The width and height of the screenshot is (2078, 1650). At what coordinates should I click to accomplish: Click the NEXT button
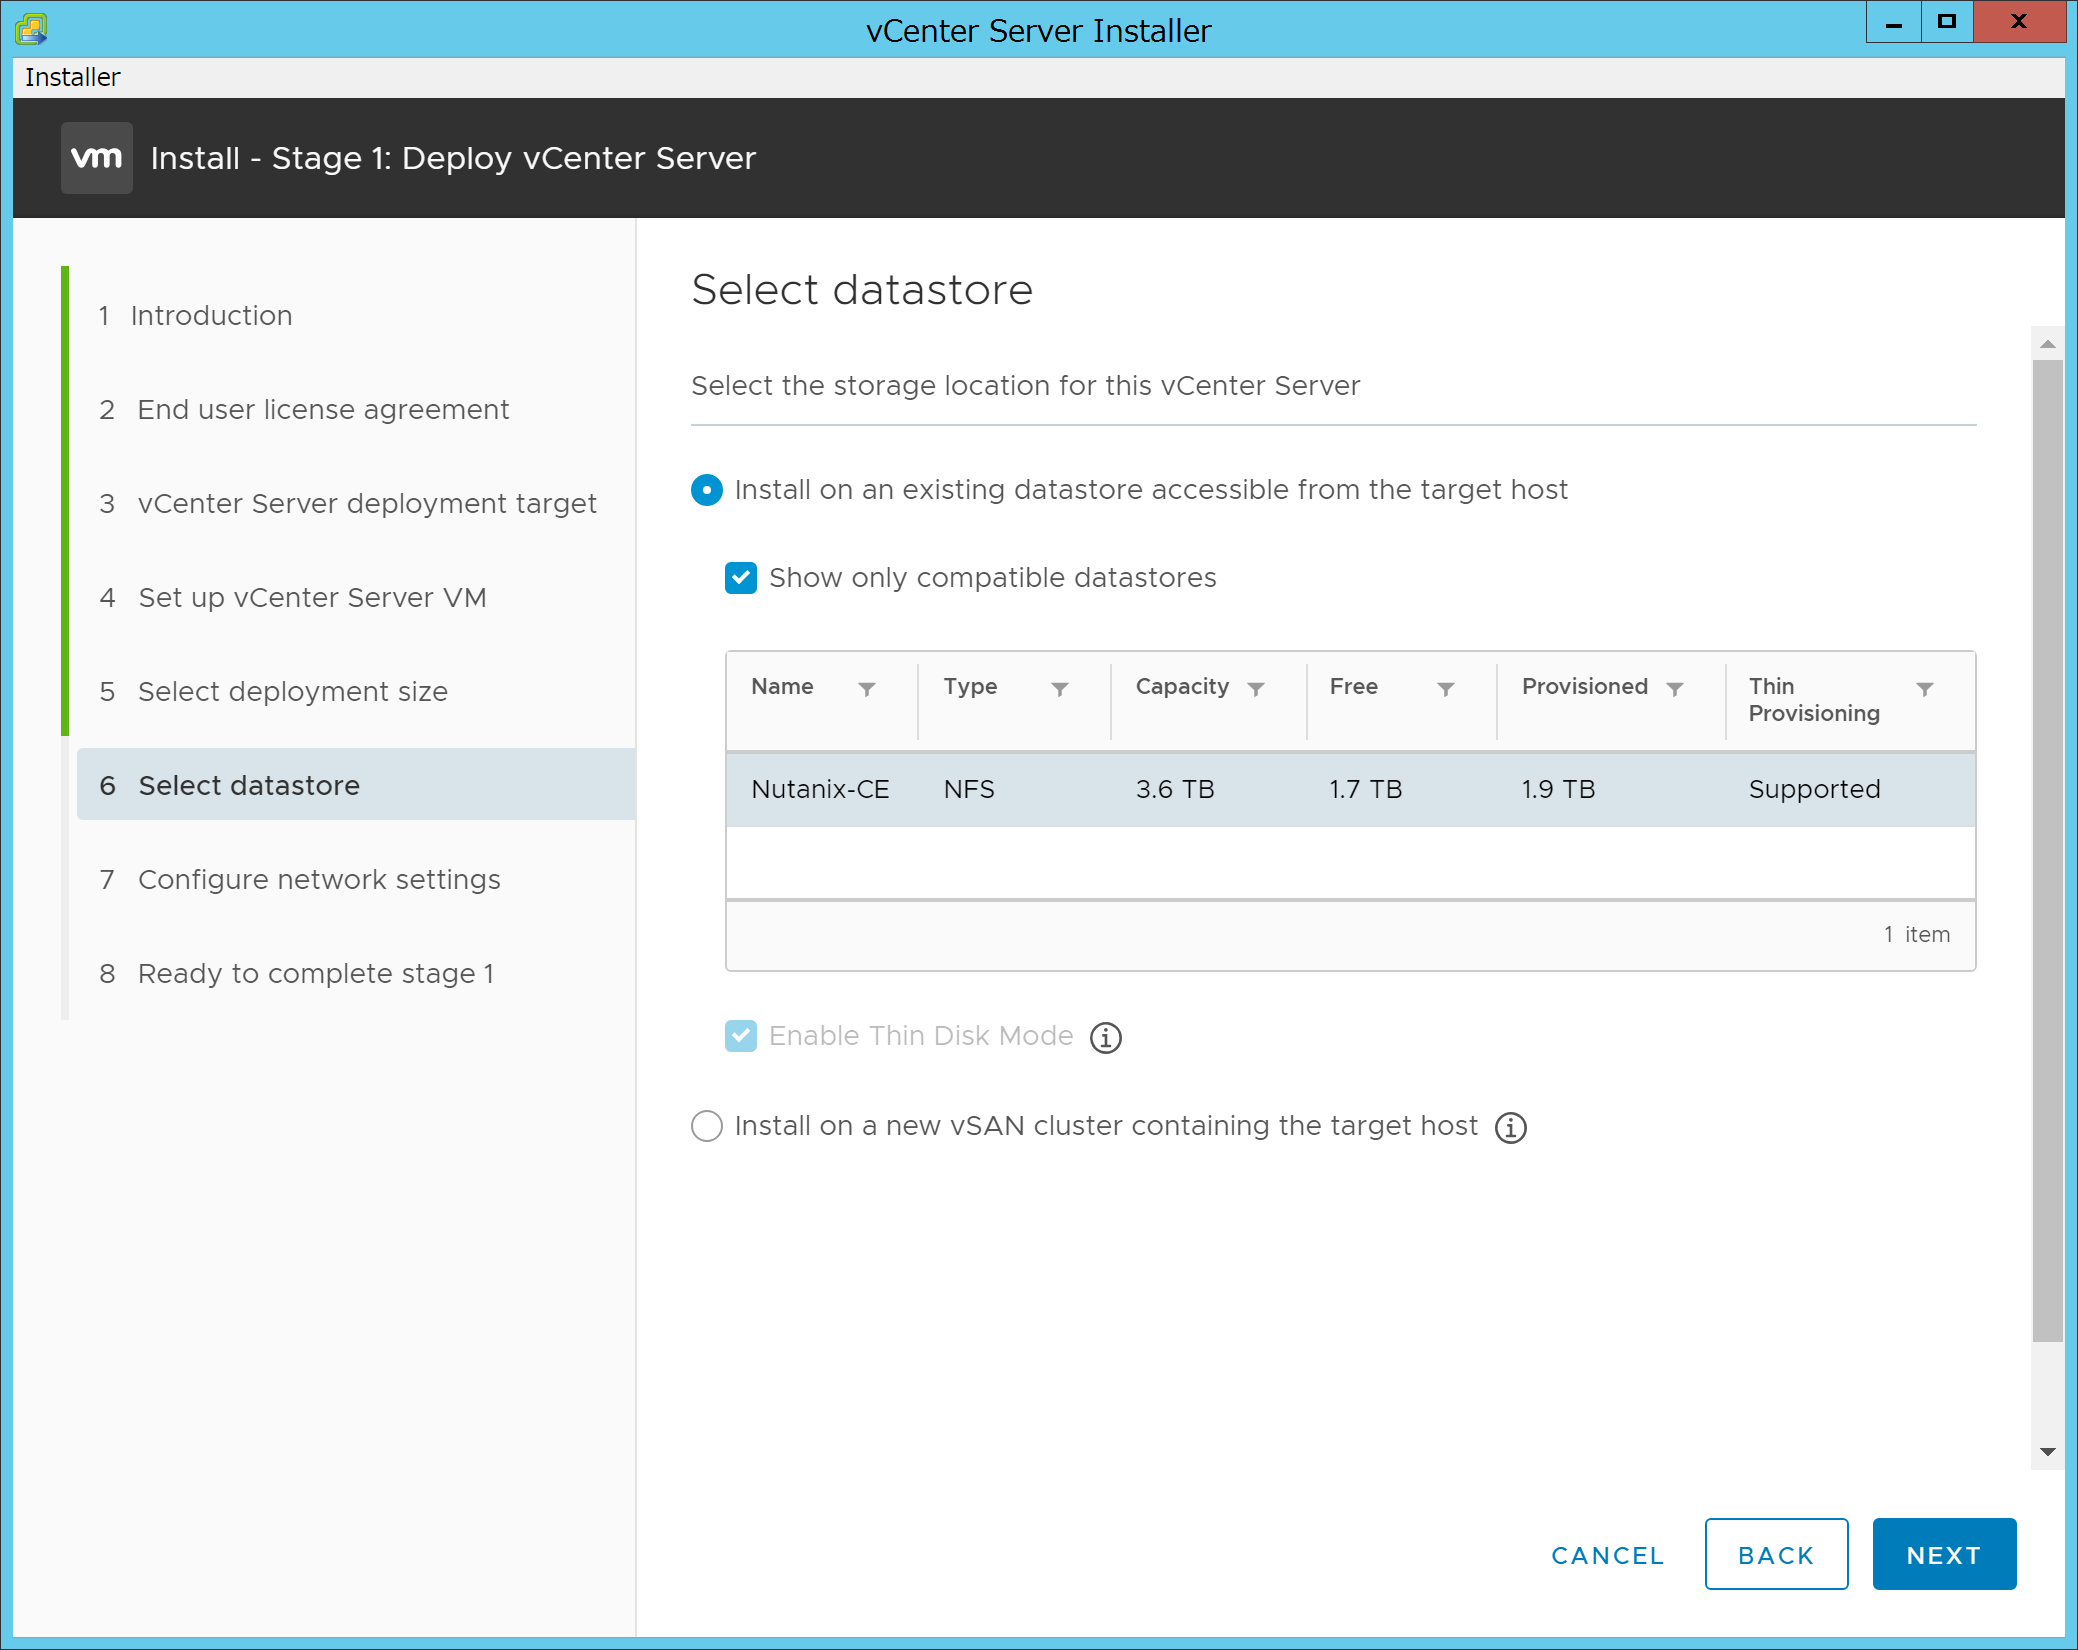[1944, 1555]
